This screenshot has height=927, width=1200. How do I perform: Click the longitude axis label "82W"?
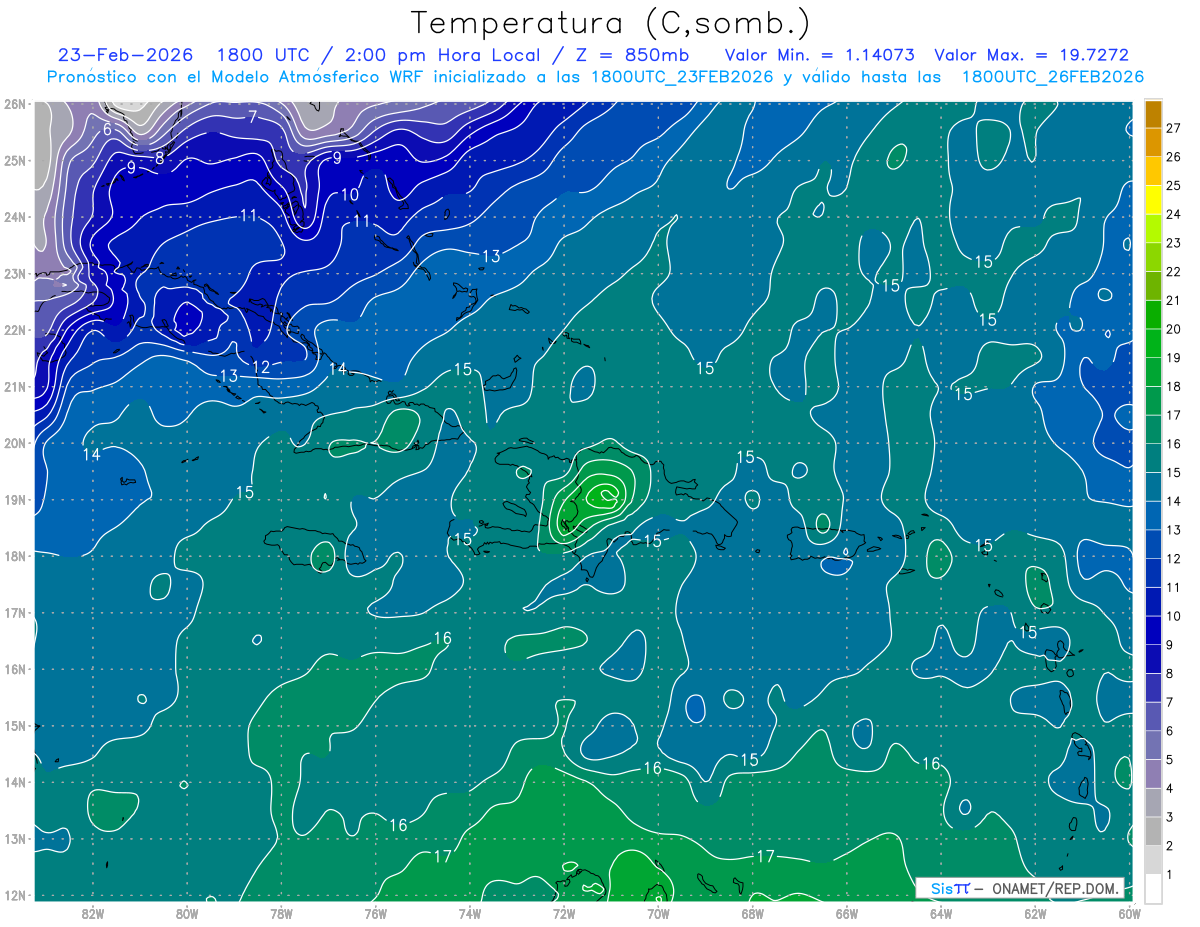pyautogui.click(x=93, y=912)
